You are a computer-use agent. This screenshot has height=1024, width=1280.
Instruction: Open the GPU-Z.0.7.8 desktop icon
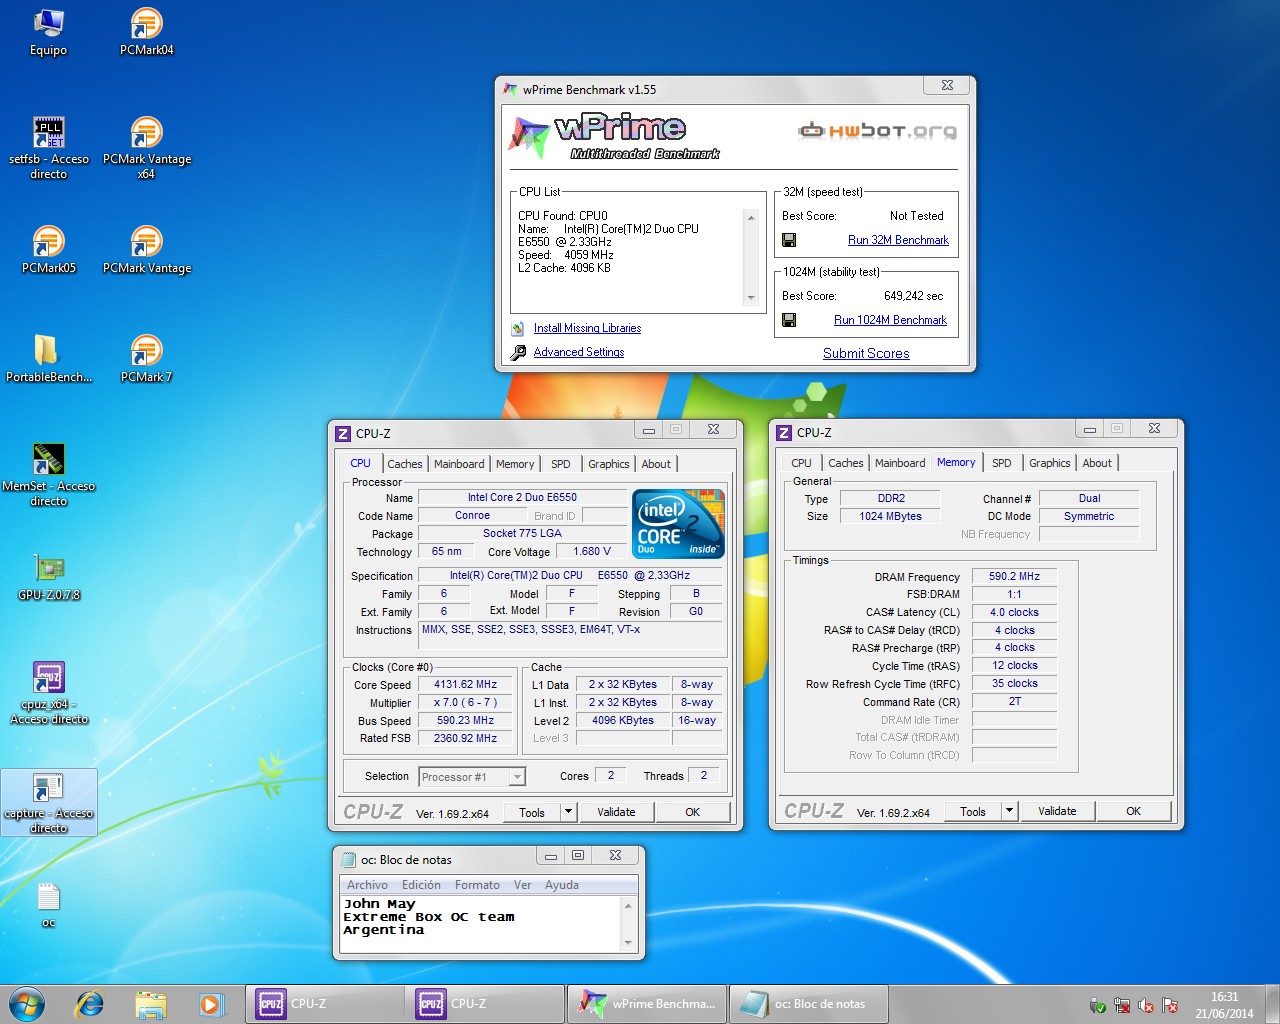click(48, 576)
